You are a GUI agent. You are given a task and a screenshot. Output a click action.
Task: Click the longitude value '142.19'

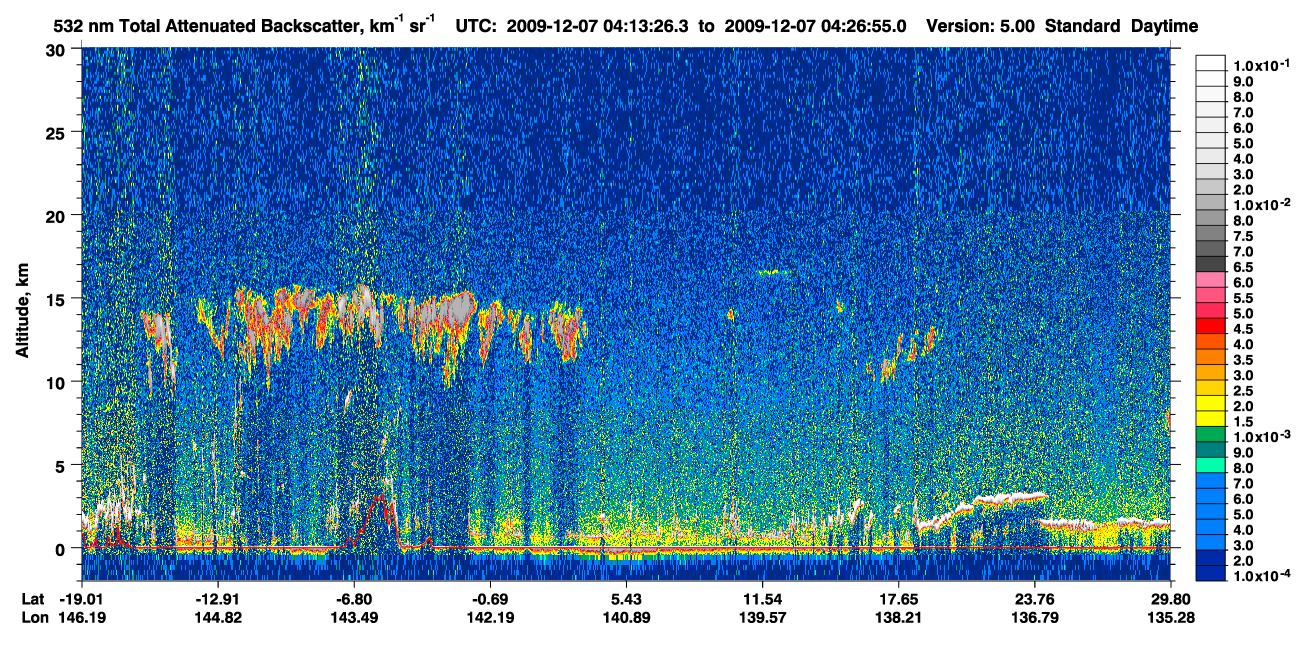[490, 617]
